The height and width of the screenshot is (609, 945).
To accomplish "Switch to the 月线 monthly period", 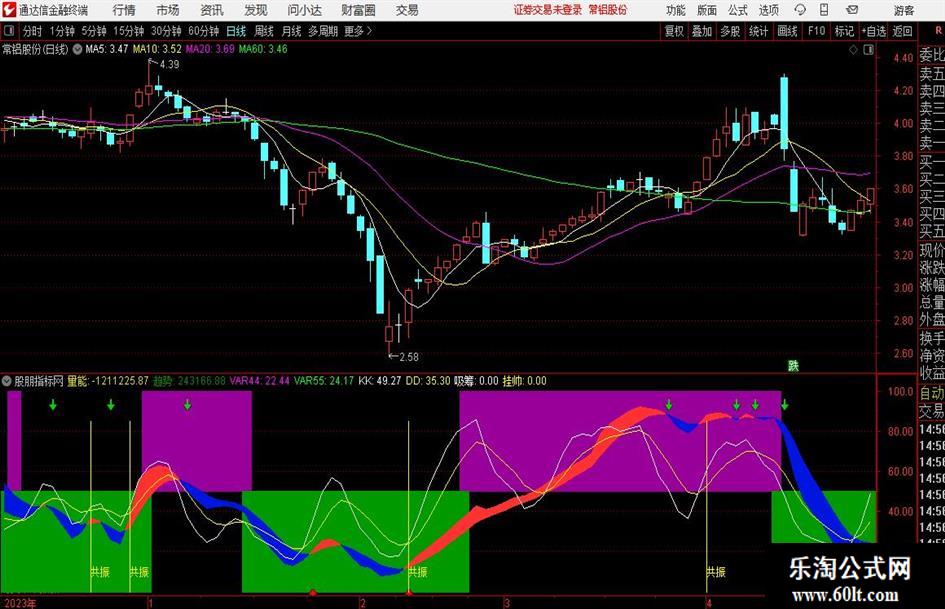I will tap(292, 31).
